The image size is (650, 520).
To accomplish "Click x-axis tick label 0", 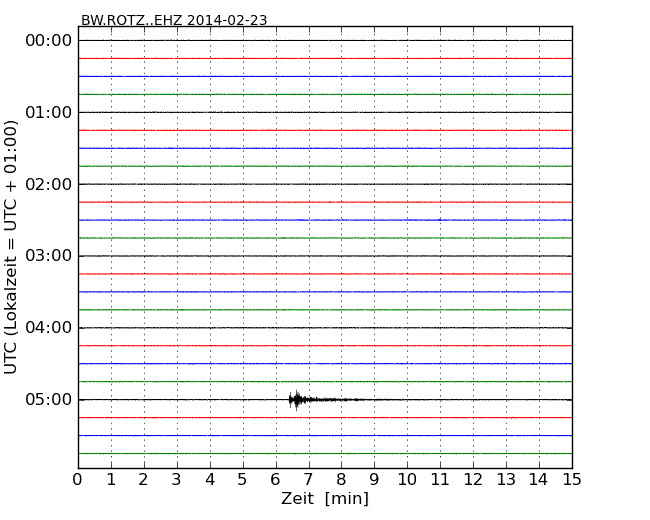I will [x=78, y=480].
